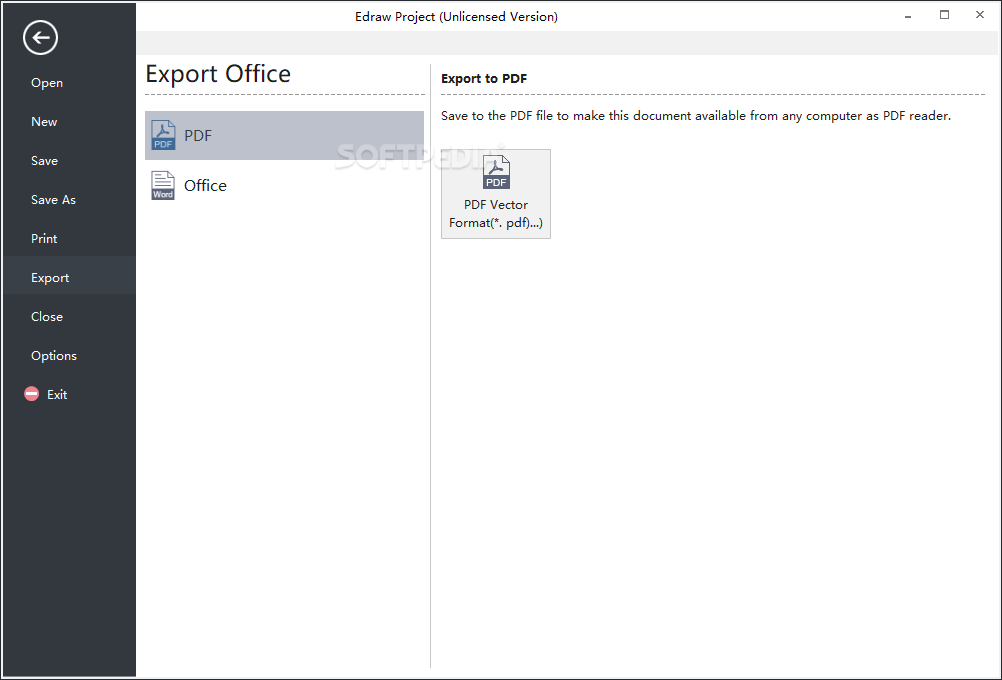
Task: Click the red Exit icon in sidebar
Action: (31, 394)
